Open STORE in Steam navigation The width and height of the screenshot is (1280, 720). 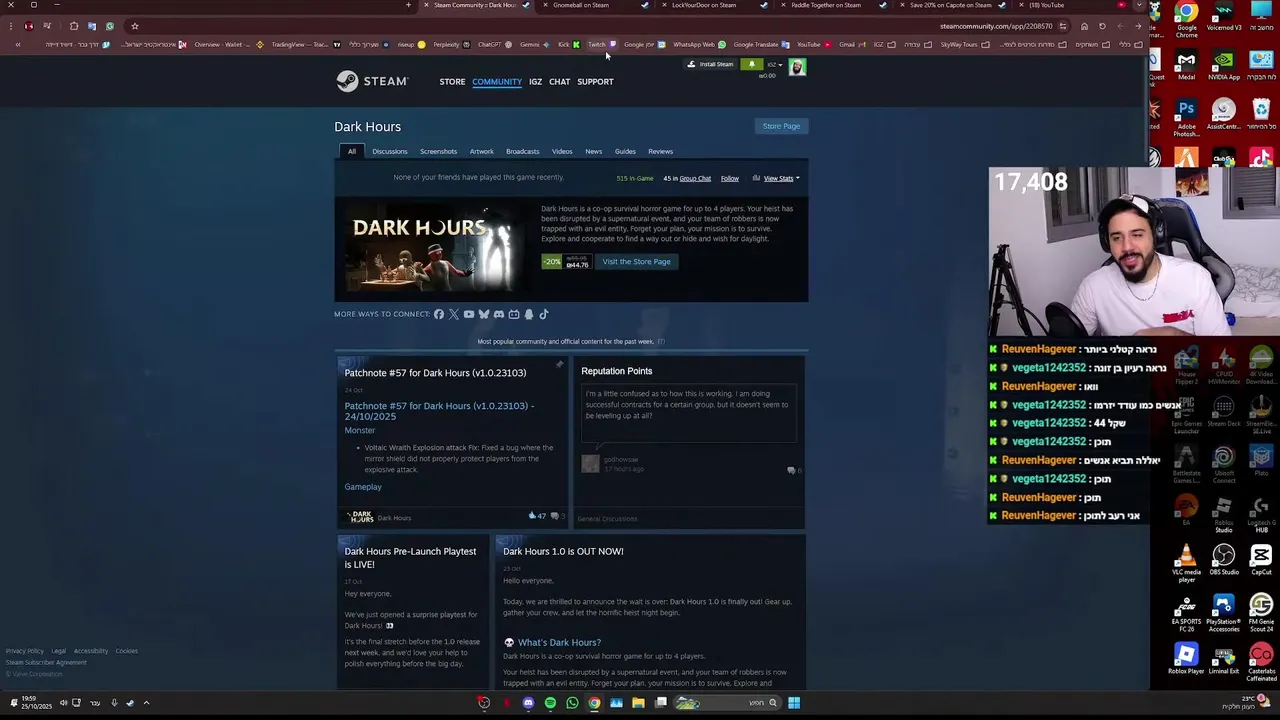(x=452, y=82)
